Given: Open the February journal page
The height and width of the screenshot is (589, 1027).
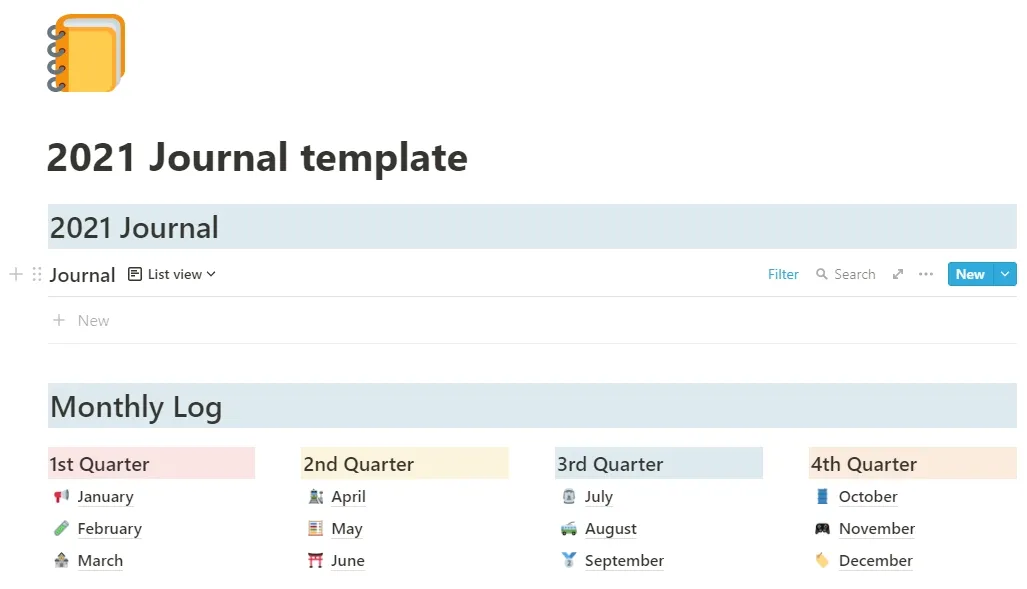Looking at the screenshot, I should pyautogui.click(x=109, y=528).
